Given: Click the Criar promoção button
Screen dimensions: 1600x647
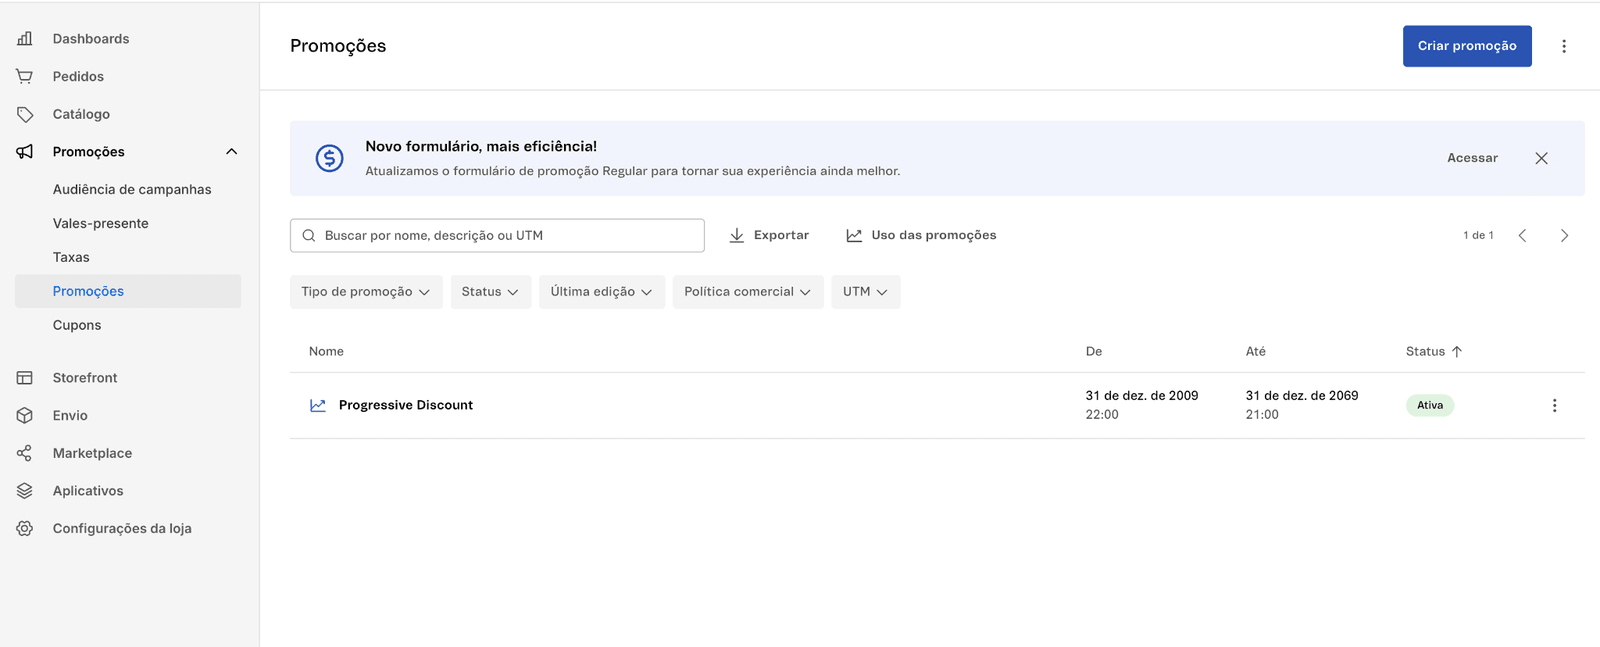Looking at the screenshot, I should [x=1467, y=46].
